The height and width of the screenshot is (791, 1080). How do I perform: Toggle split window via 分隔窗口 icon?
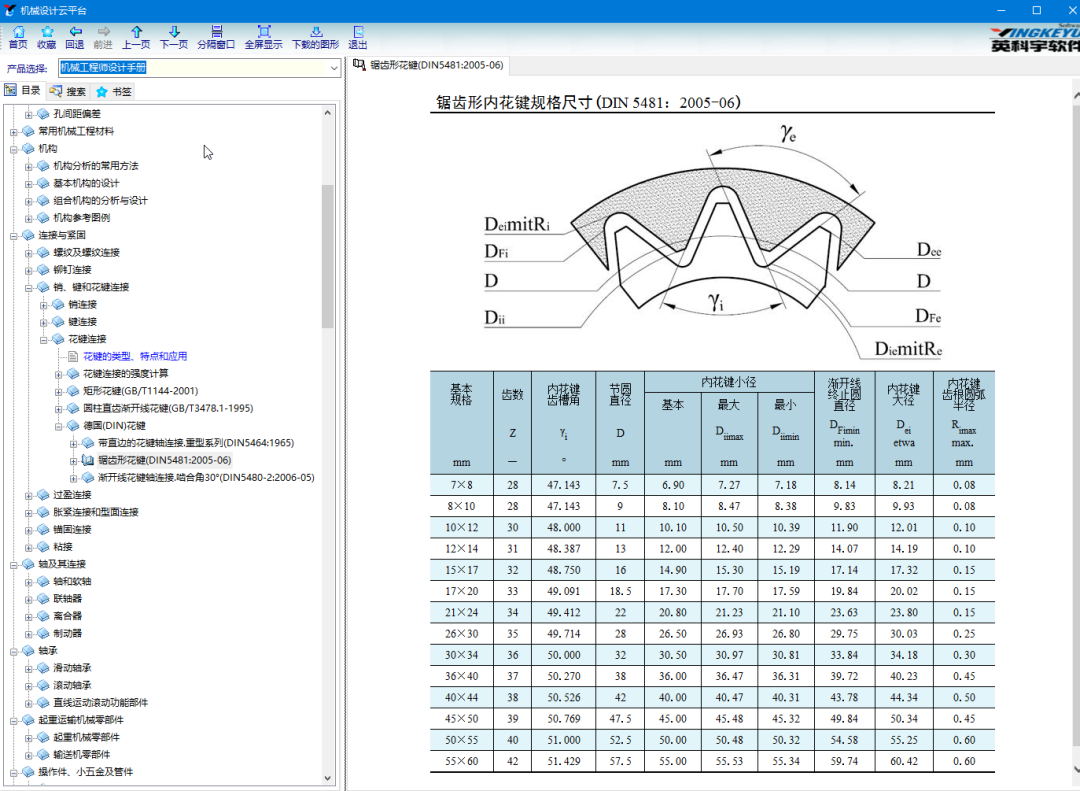(x=216, y=37)
